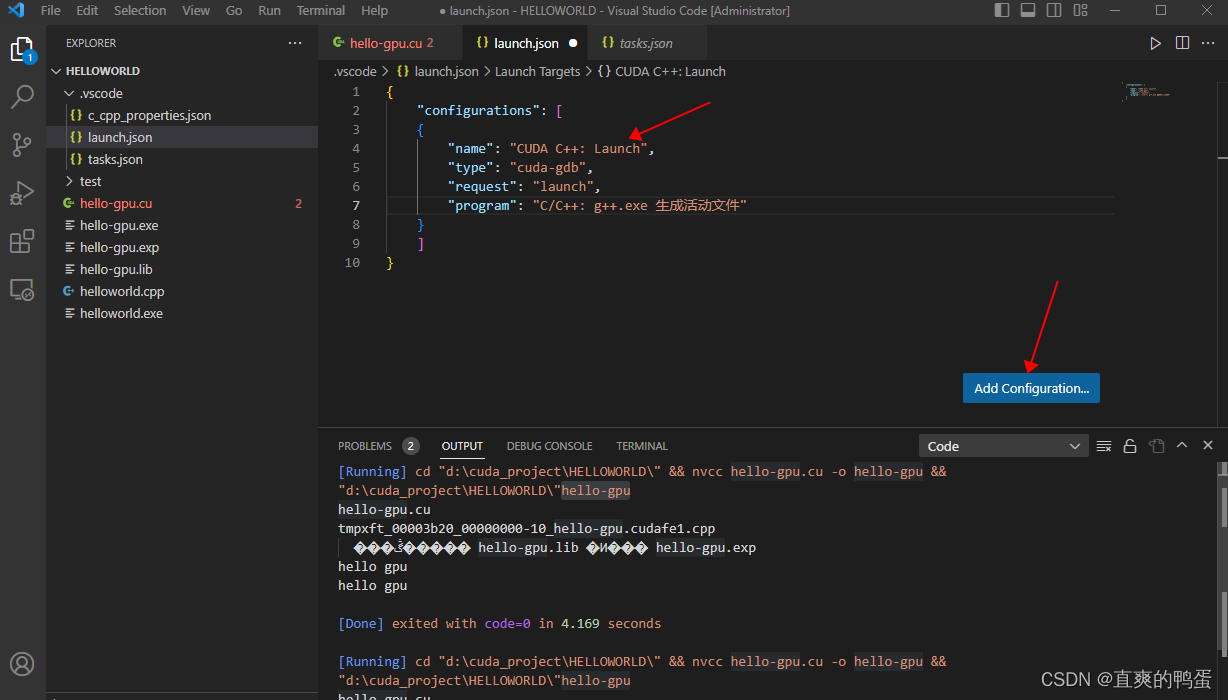Open the Extensions view
The height and width of the screenshot is (700, 1228).
(22, 241)
